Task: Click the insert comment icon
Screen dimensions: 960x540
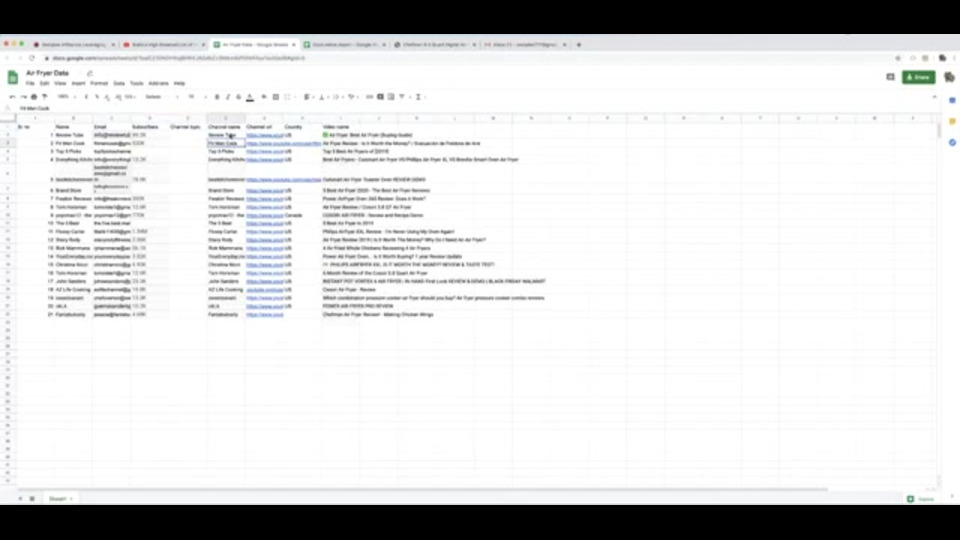Action: (x=380, y=97)
